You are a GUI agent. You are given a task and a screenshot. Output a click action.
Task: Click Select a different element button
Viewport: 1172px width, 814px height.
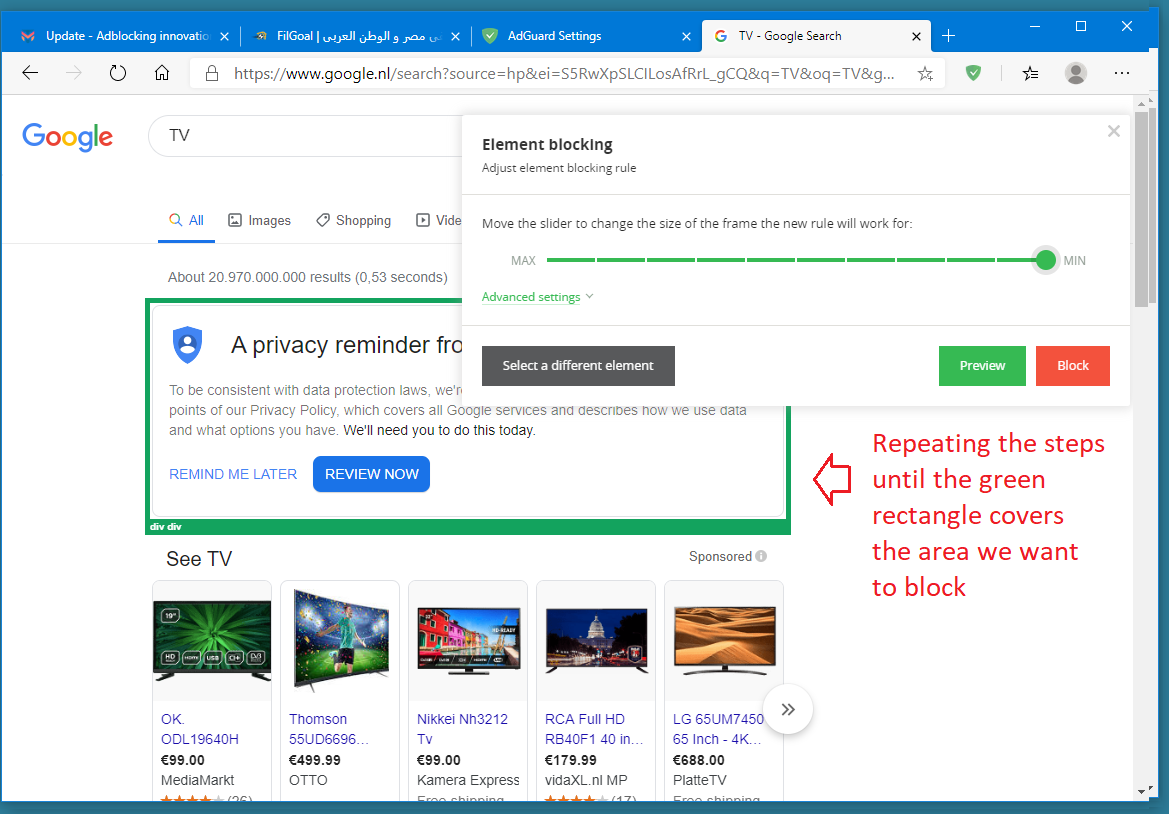pyautogui.click(x=578, y=366)
